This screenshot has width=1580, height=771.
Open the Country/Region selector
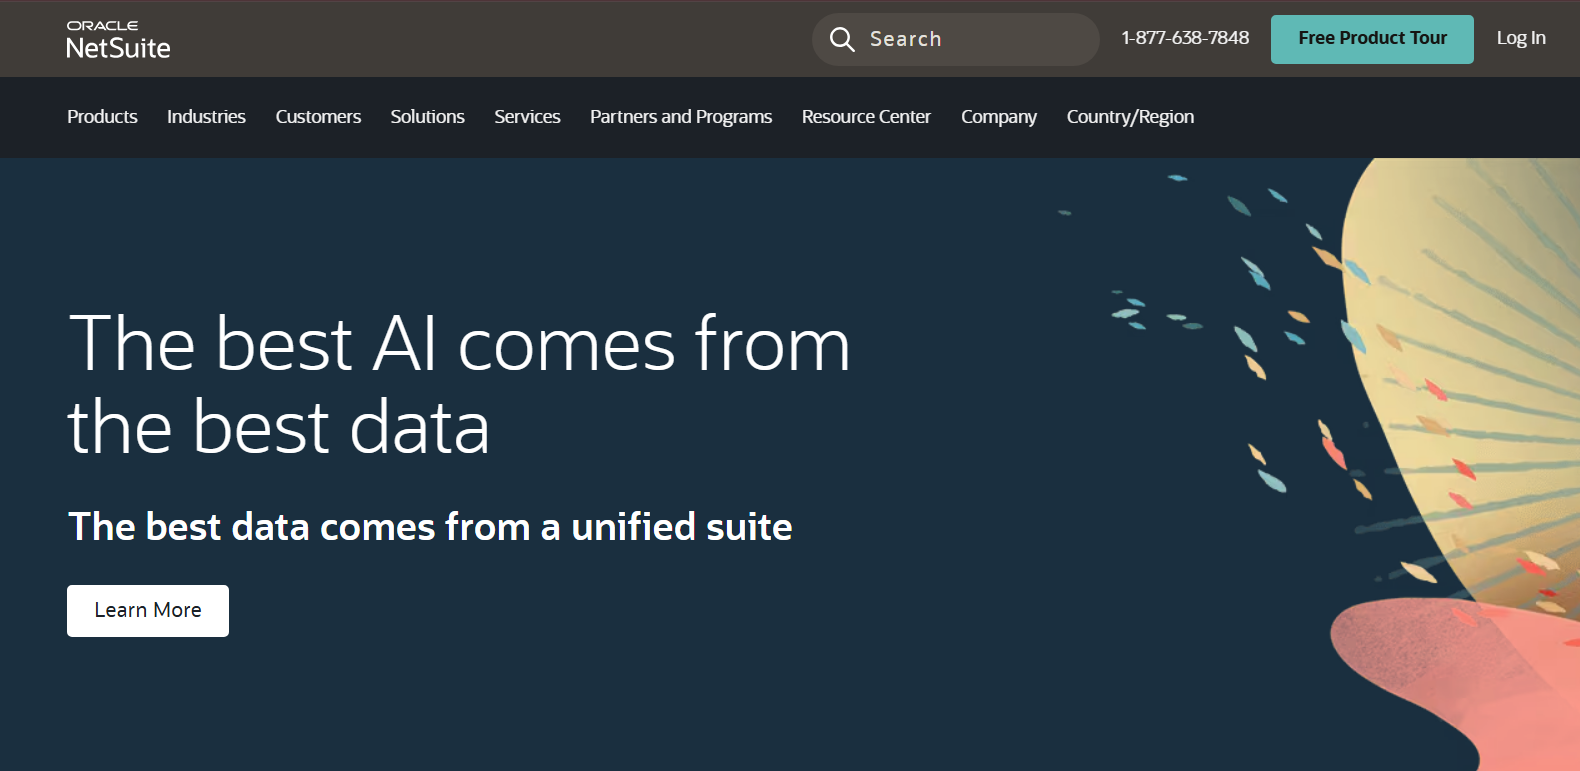click(1130, 117)
